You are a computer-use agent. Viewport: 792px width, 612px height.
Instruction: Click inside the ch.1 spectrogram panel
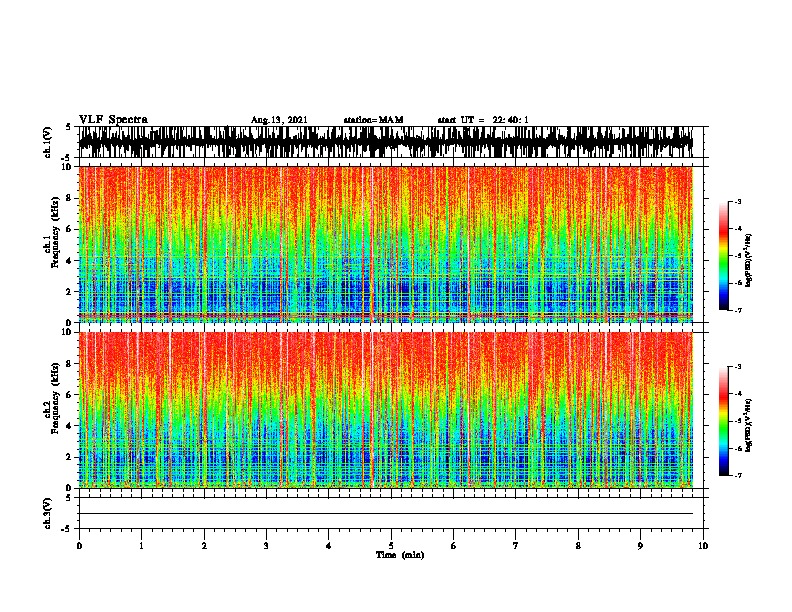pos(385,244)
